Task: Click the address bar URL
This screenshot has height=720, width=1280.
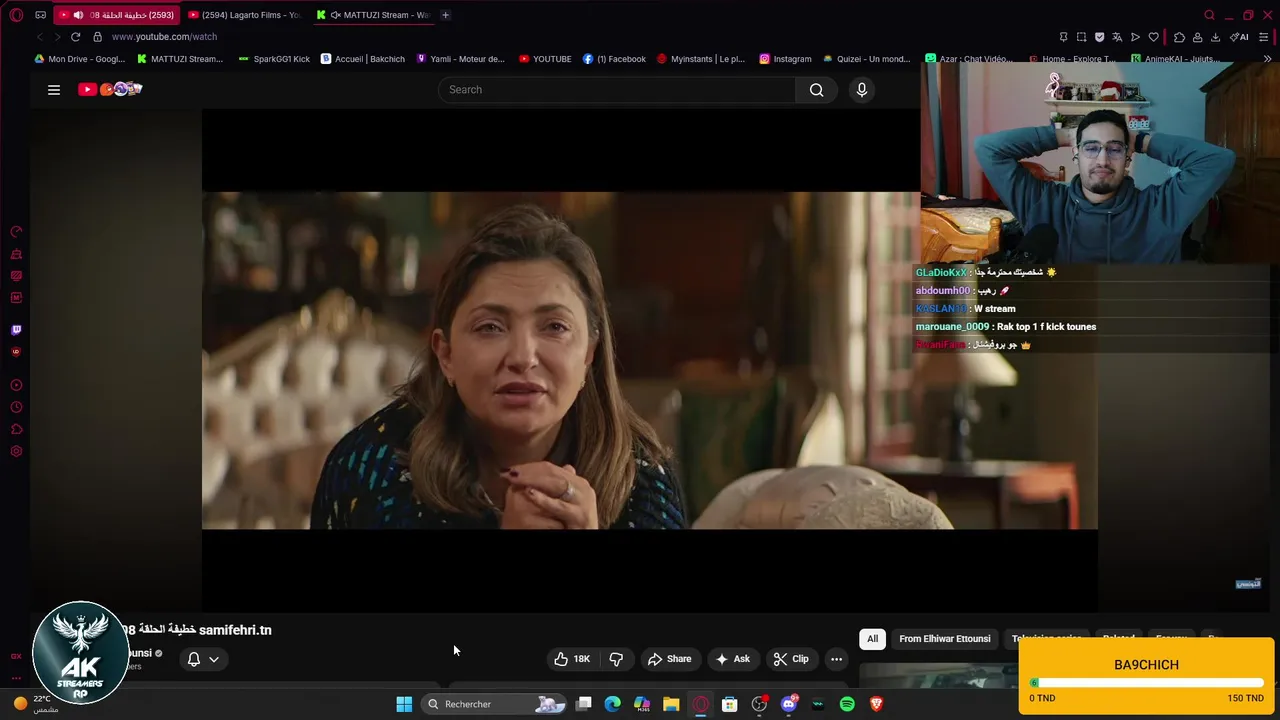Action: click(164, 37)
